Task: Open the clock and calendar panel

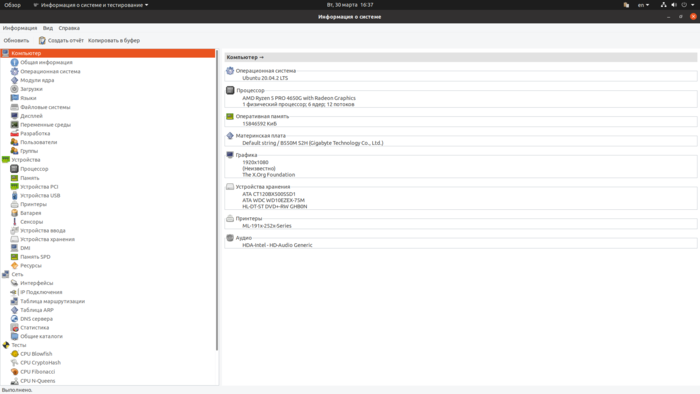Action: coord(350,5)
